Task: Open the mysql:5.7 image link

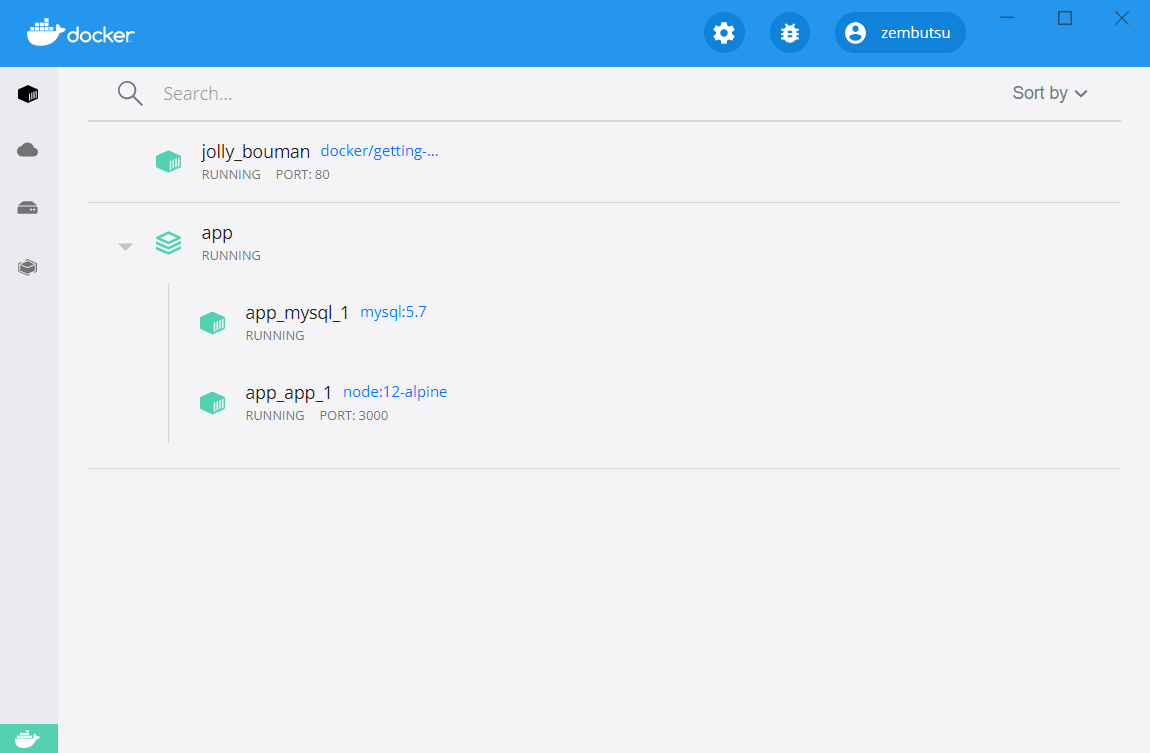Action: 393,312
